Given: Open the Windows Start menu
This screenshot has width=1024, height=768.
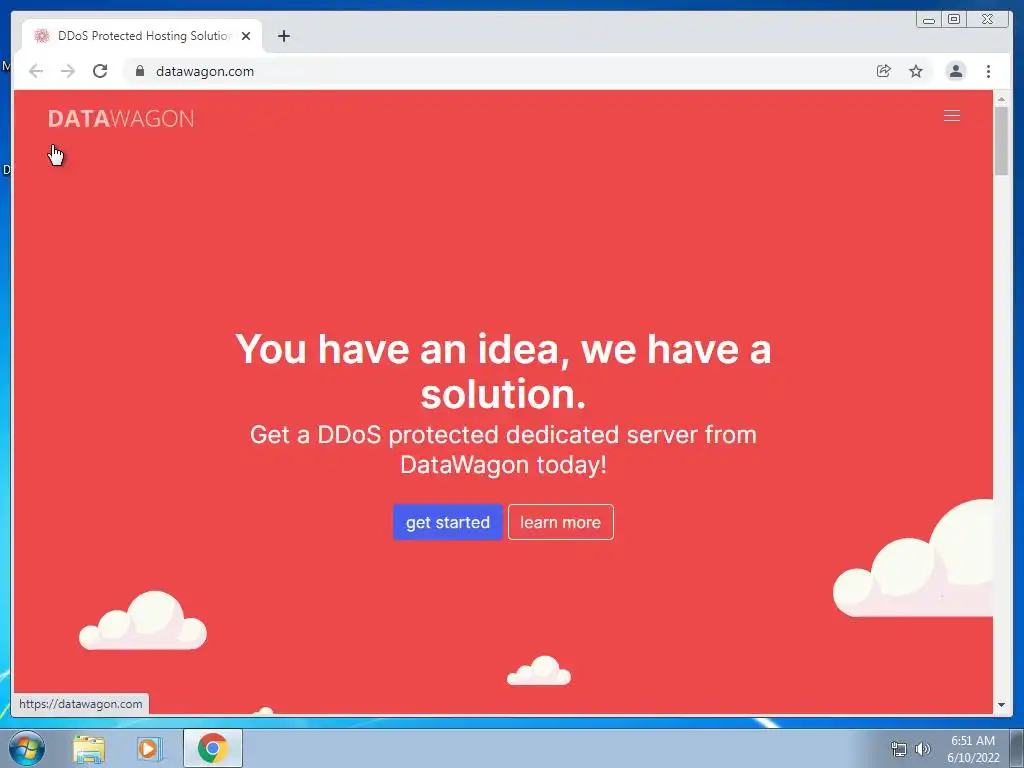Looking at the screenshot, I should [27, 748].
